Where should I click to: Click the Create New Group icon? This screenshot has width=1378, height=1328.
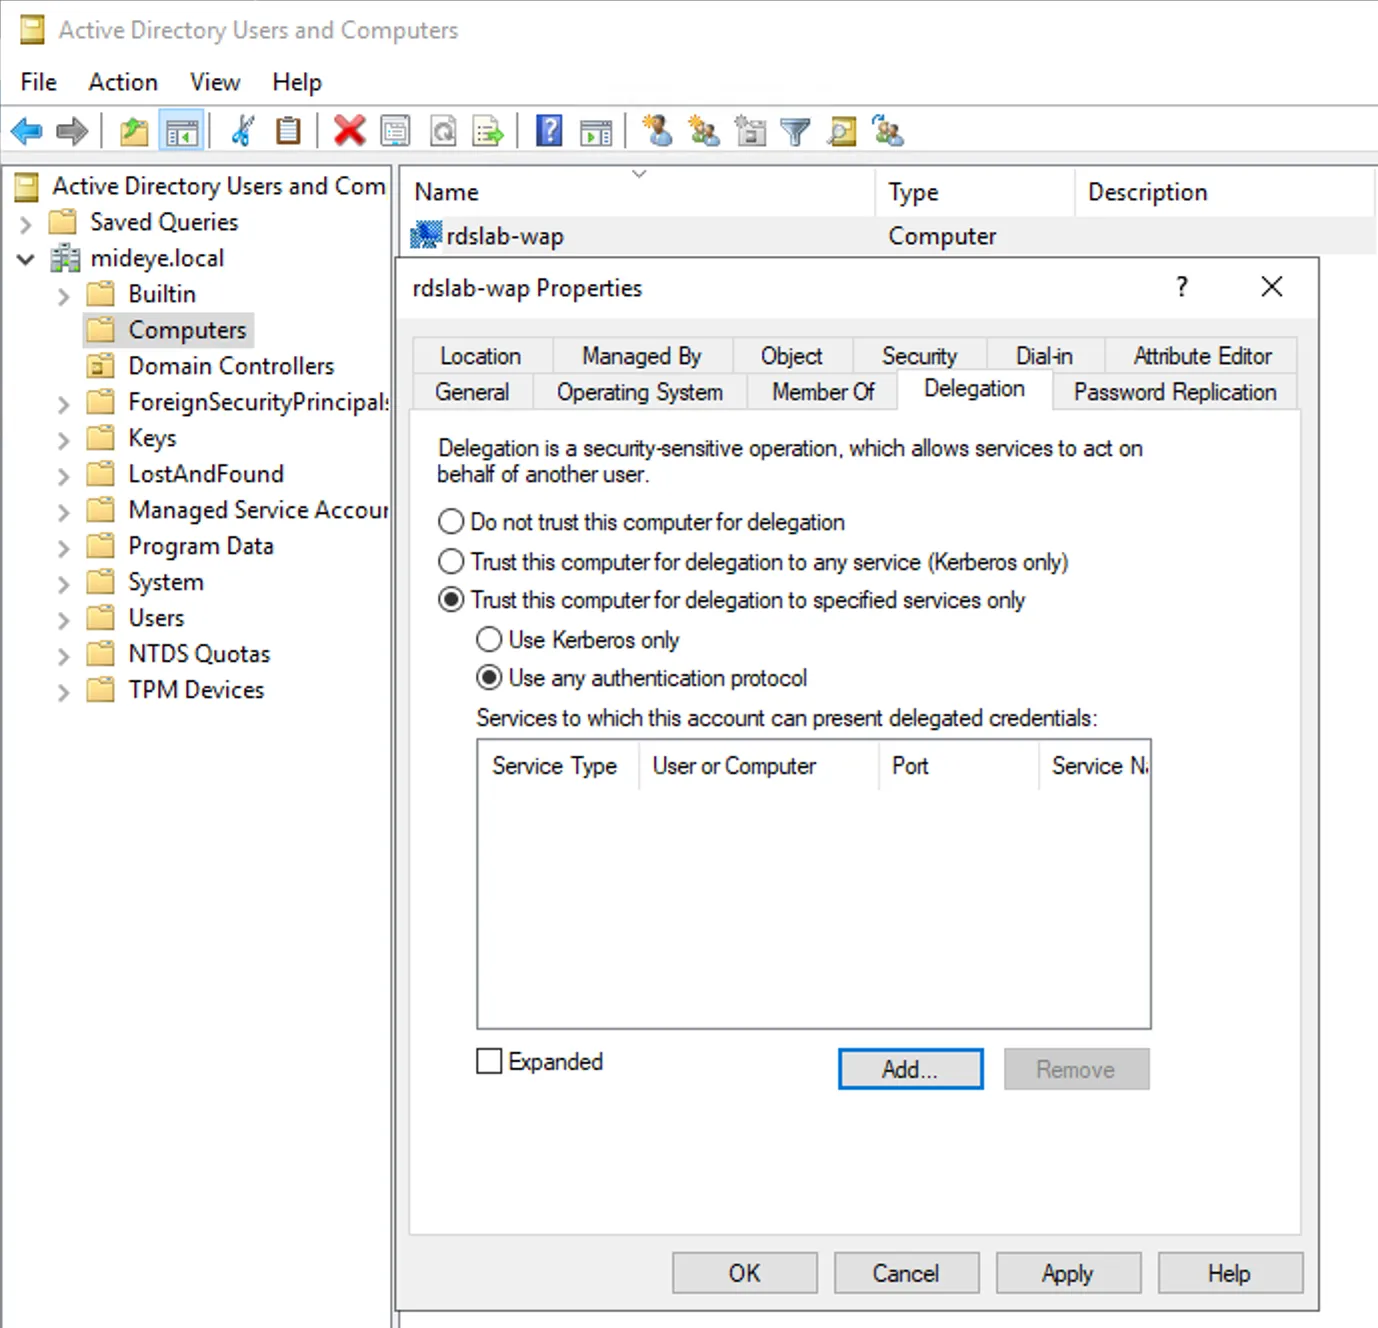pos(703,130)
